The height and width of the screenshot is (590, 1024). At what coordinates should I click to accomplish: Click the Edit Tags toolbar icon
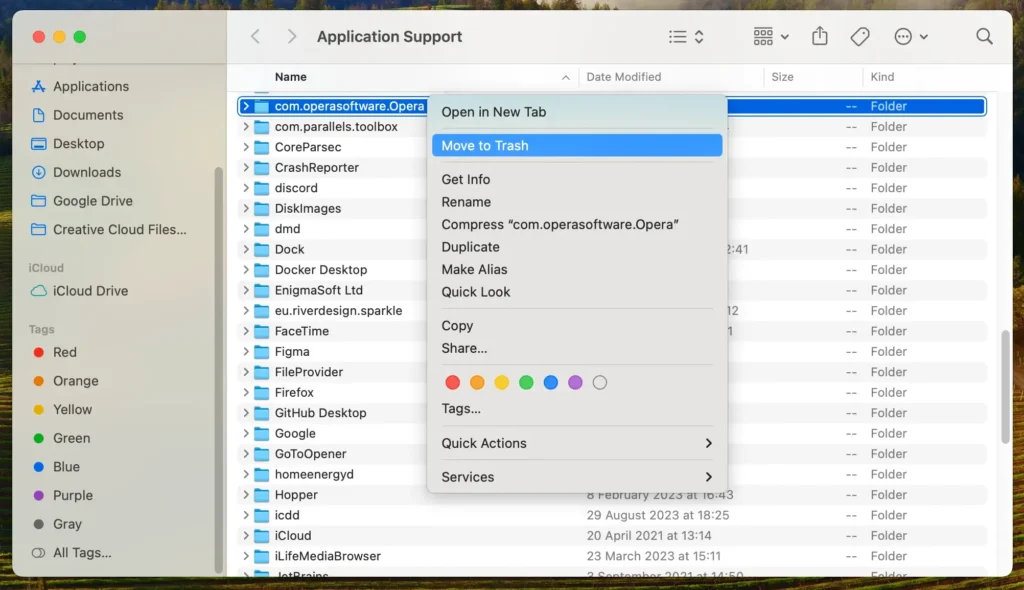(x=859, y=37)
